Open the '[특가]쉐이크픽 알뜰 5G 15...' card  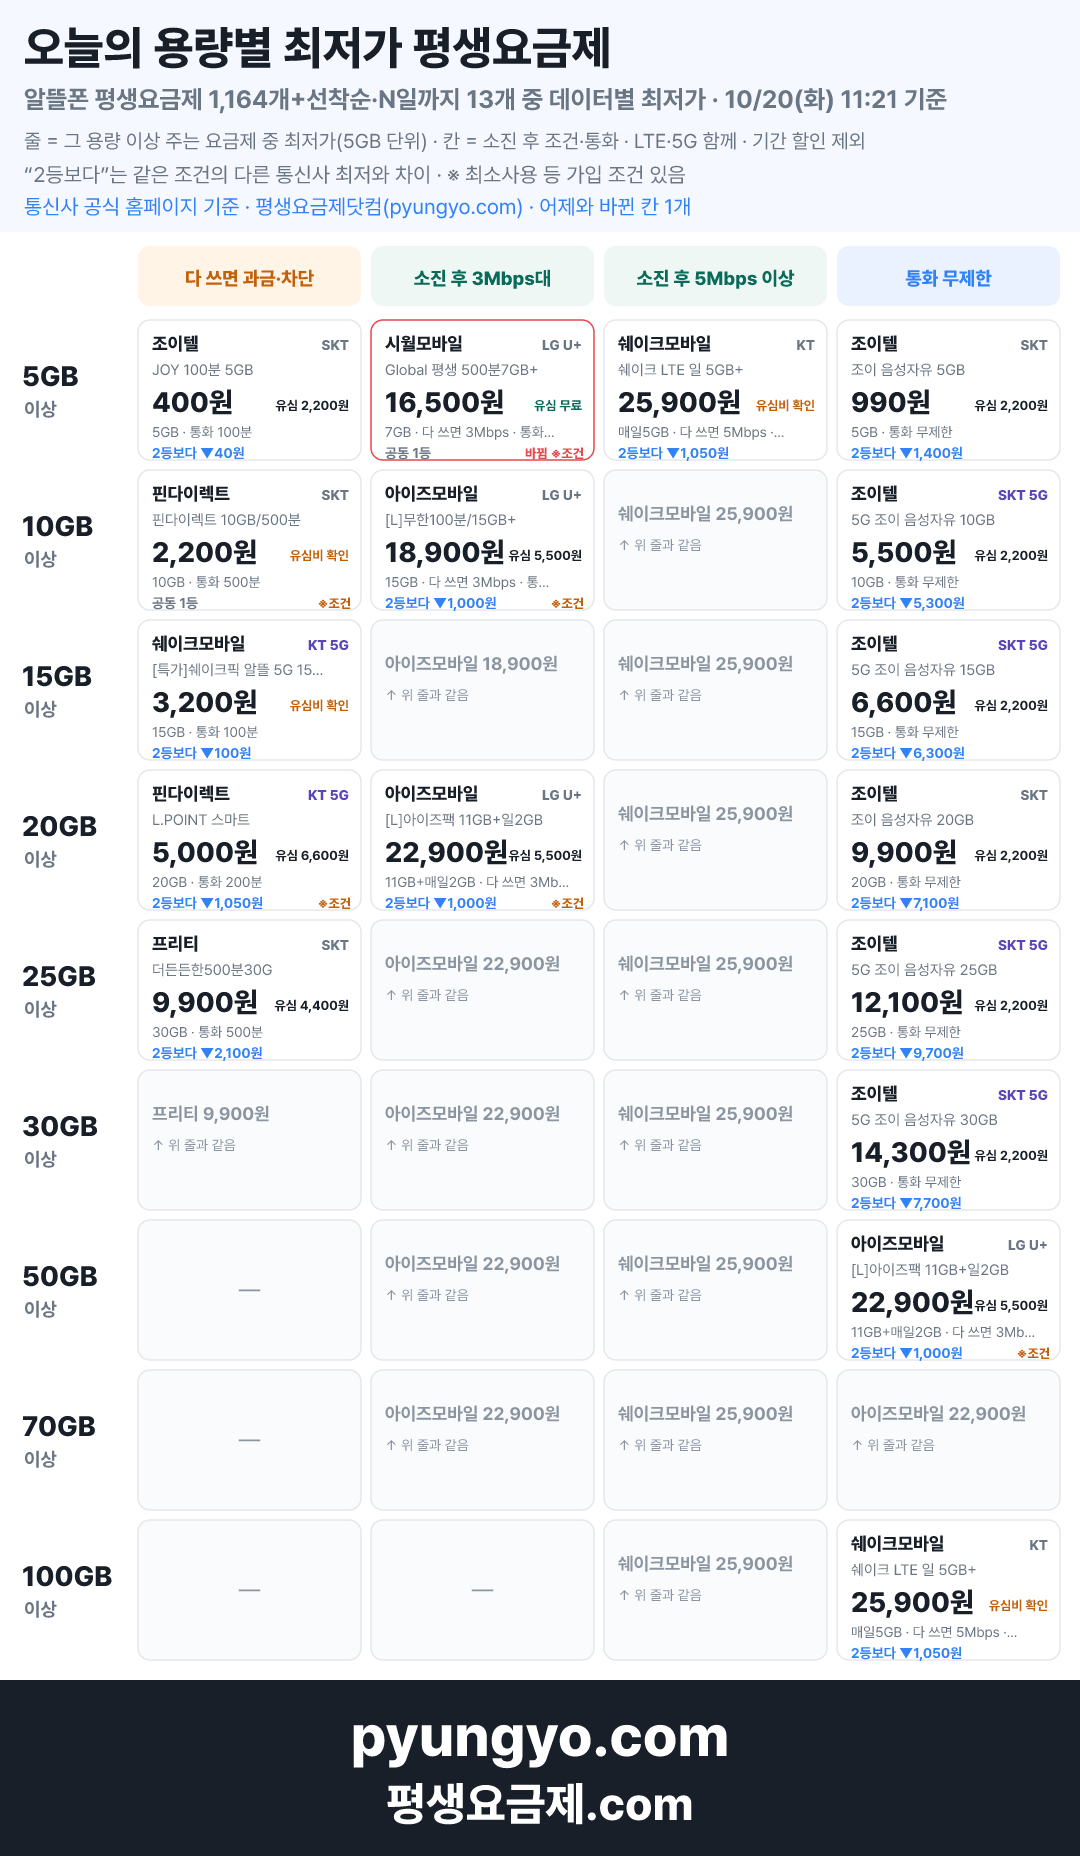click(x=249, y=690)
